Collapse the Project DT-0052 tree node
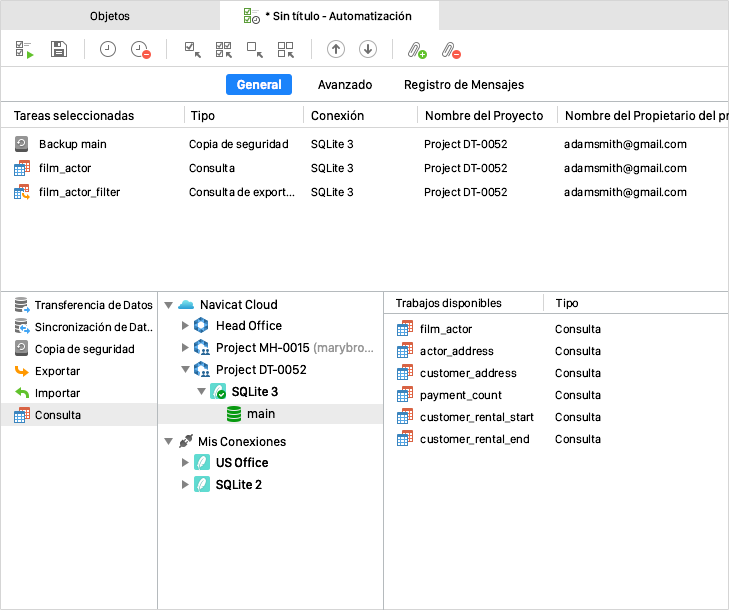The width and height of the screenshot is (729, 610). point(185,370)
